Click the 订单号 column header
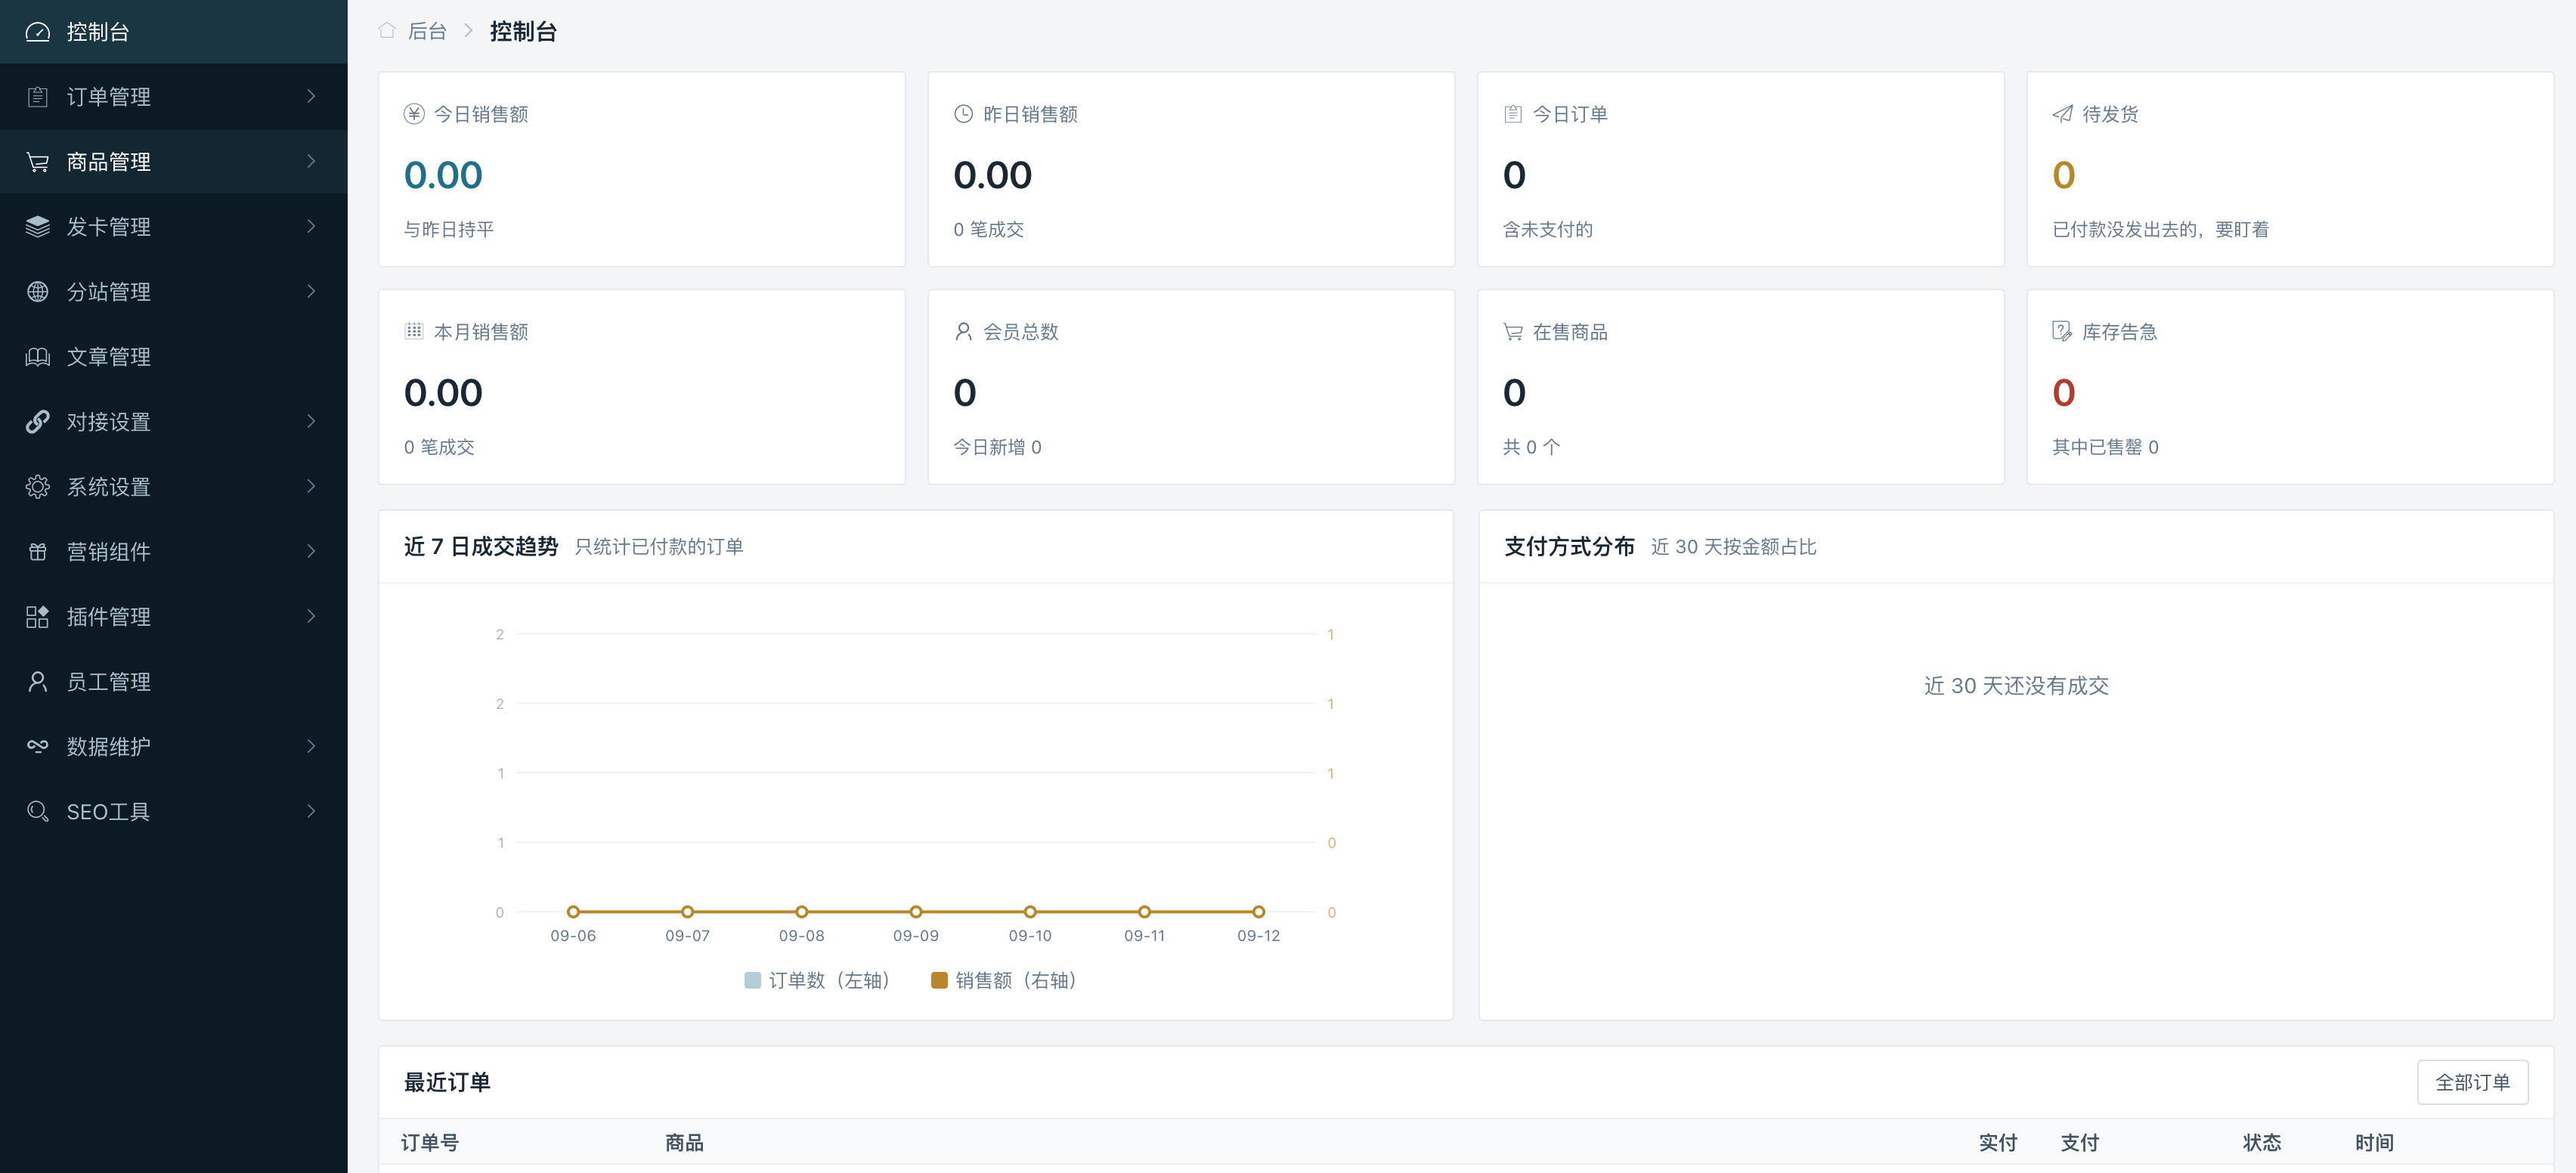The image size is (2576, 1173). pos(430,1142)
